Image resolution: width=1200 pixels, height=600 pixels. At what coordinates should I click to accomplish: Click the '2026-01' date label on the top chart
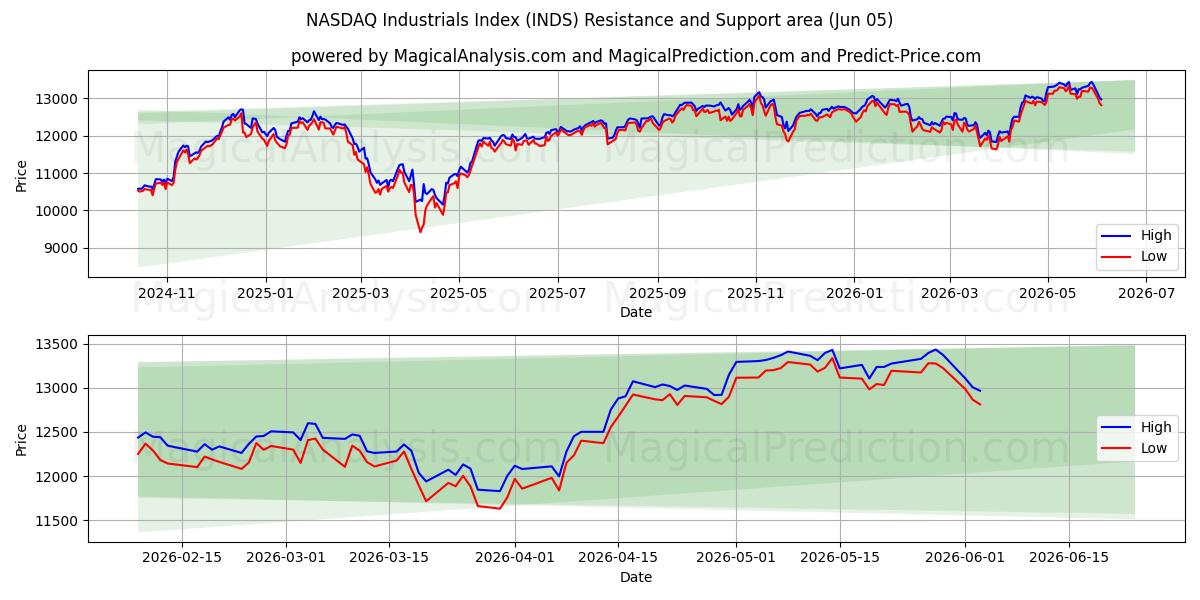point(854,294)
